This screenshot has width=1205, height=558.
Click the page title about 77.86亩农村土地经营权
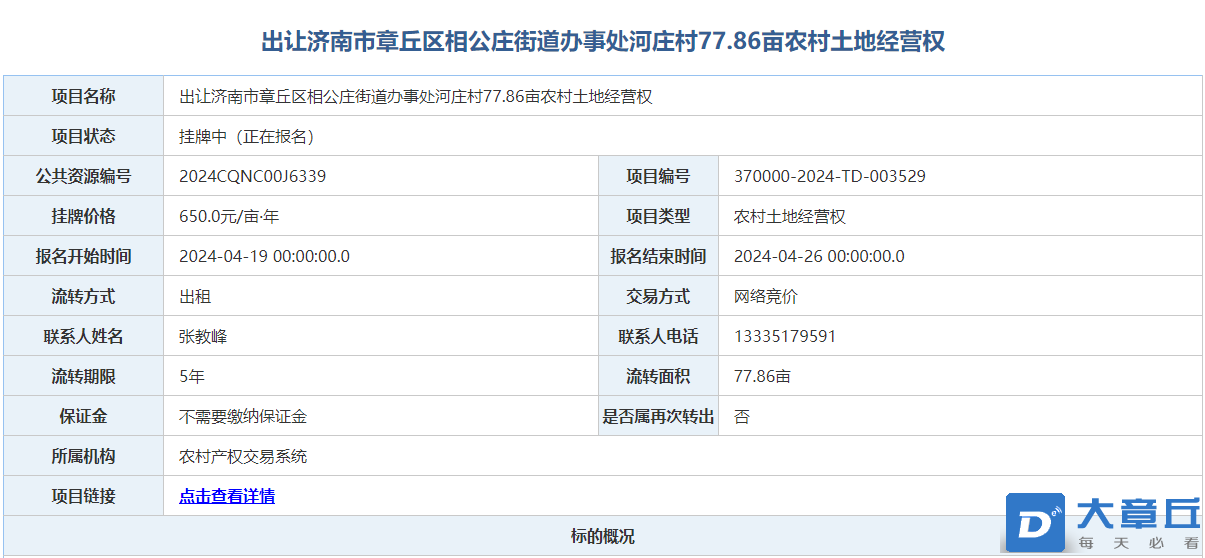click(x=603, y=41)
